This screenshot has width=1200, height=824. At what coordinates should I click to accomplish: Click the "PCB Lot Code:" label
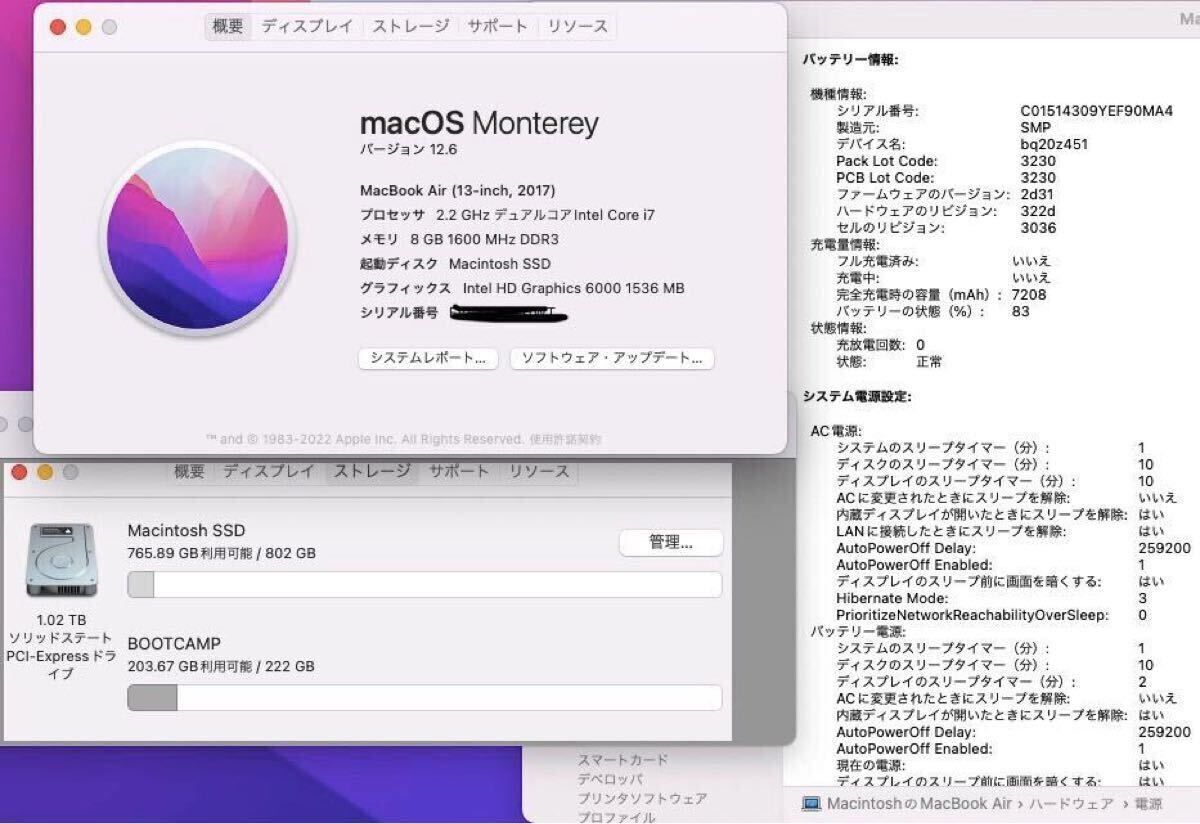pyautogui.click(x=885, y=177)
